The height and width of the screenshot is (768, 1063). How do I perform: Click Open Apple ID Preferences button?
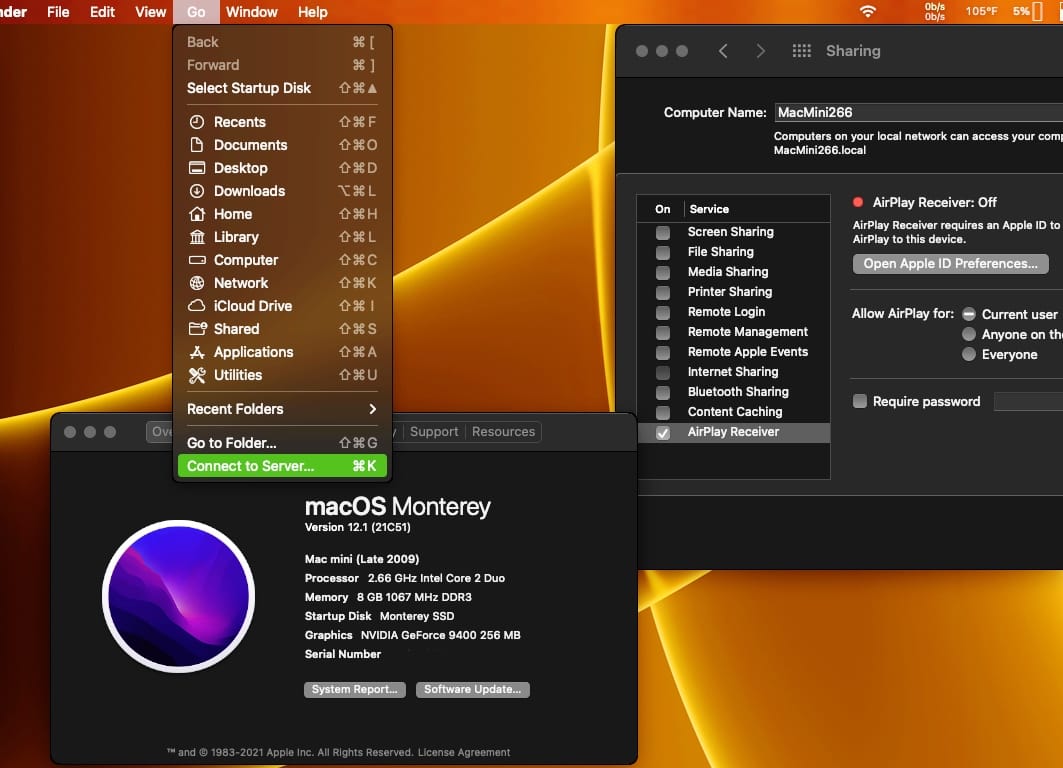[950, 264]
